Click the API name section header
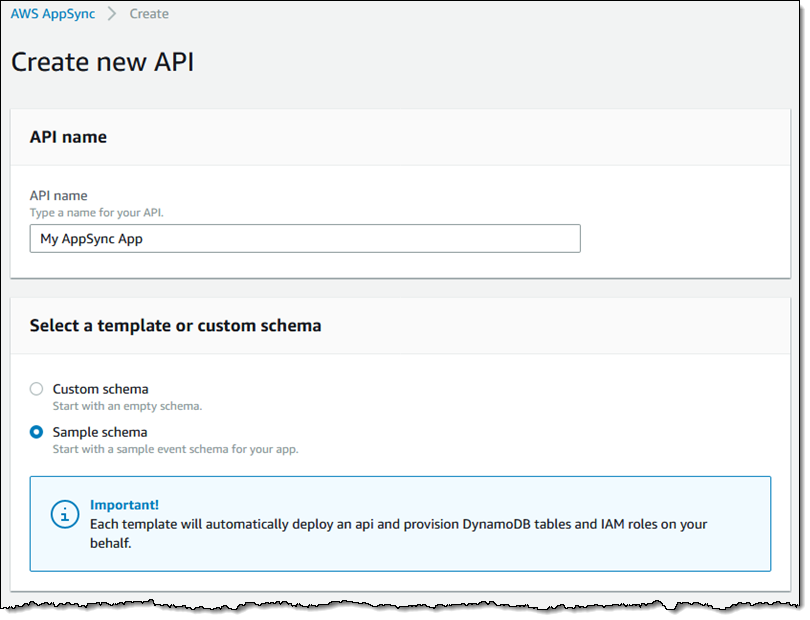Screen dimensions: 810x620 [68, 137]
